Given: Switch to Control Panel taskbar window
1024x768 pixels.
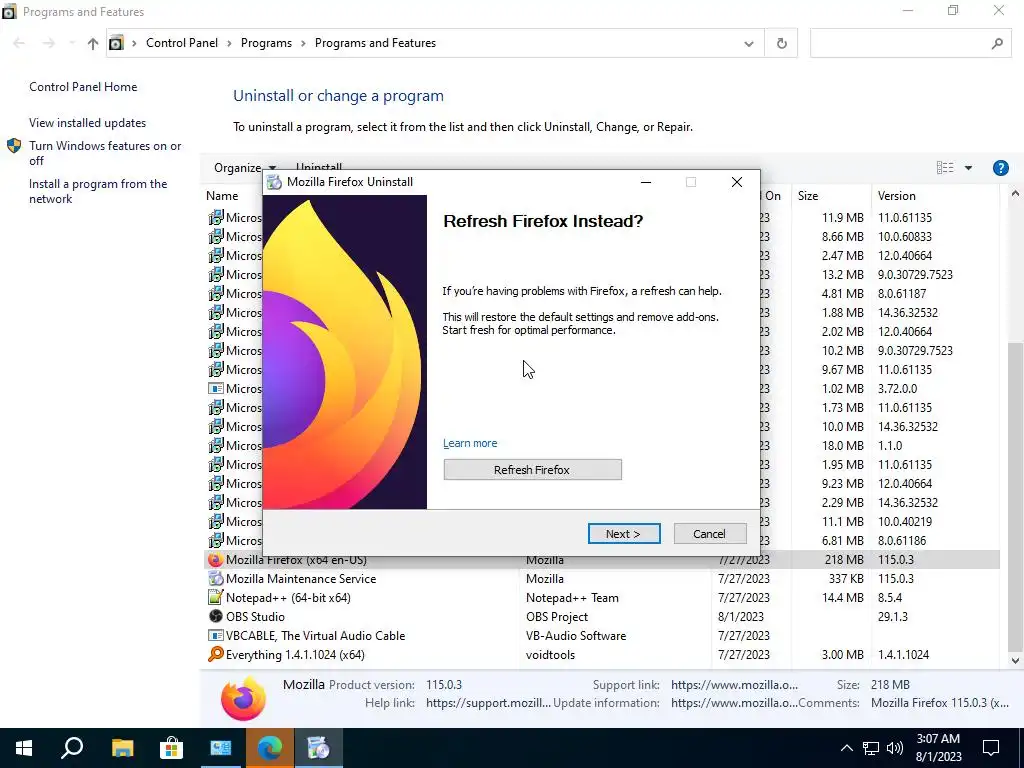Looking at the screenshot, I should [221, 748].
